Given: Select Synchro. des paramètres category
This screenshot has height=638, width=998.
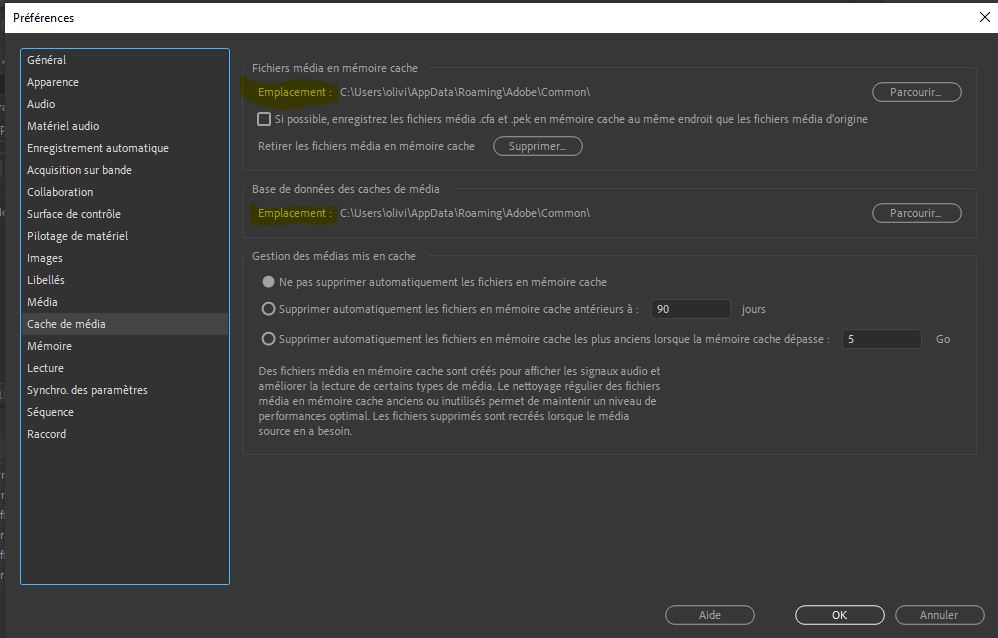Looking at the screenshot, I should [x=87, y=390].
